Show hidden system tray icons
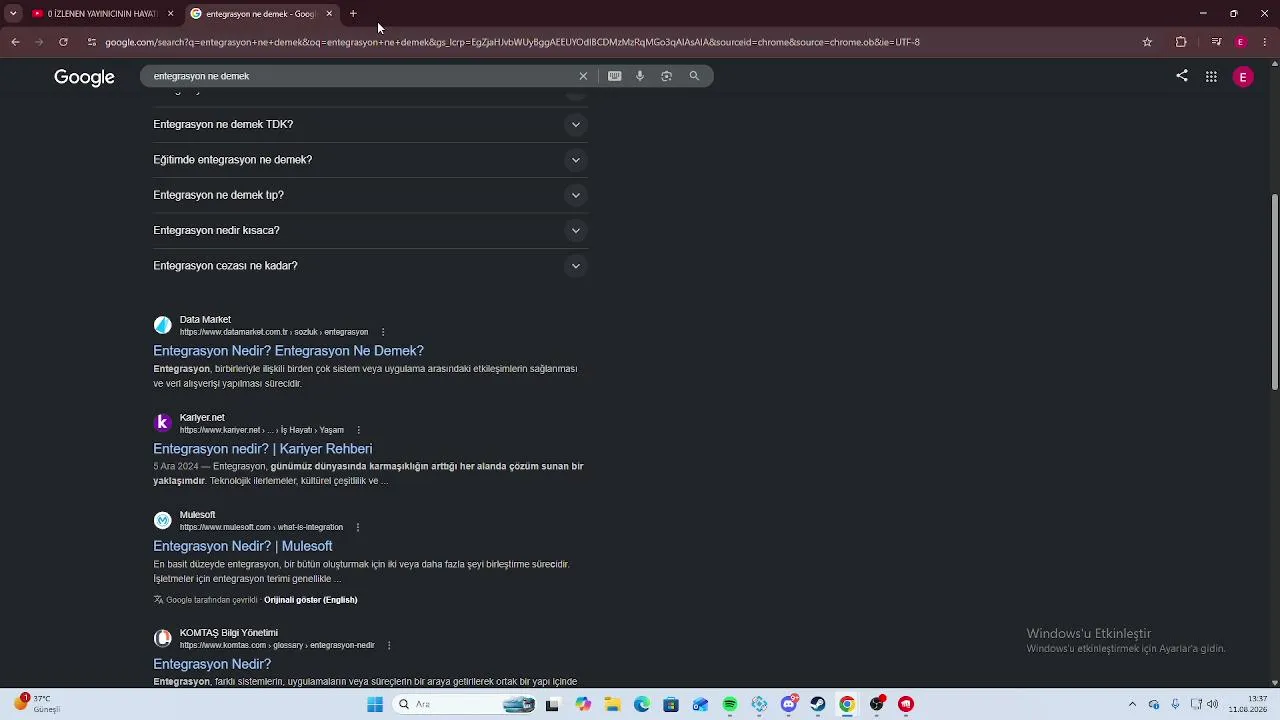The image size is (1280, 720). [1132, 704]
